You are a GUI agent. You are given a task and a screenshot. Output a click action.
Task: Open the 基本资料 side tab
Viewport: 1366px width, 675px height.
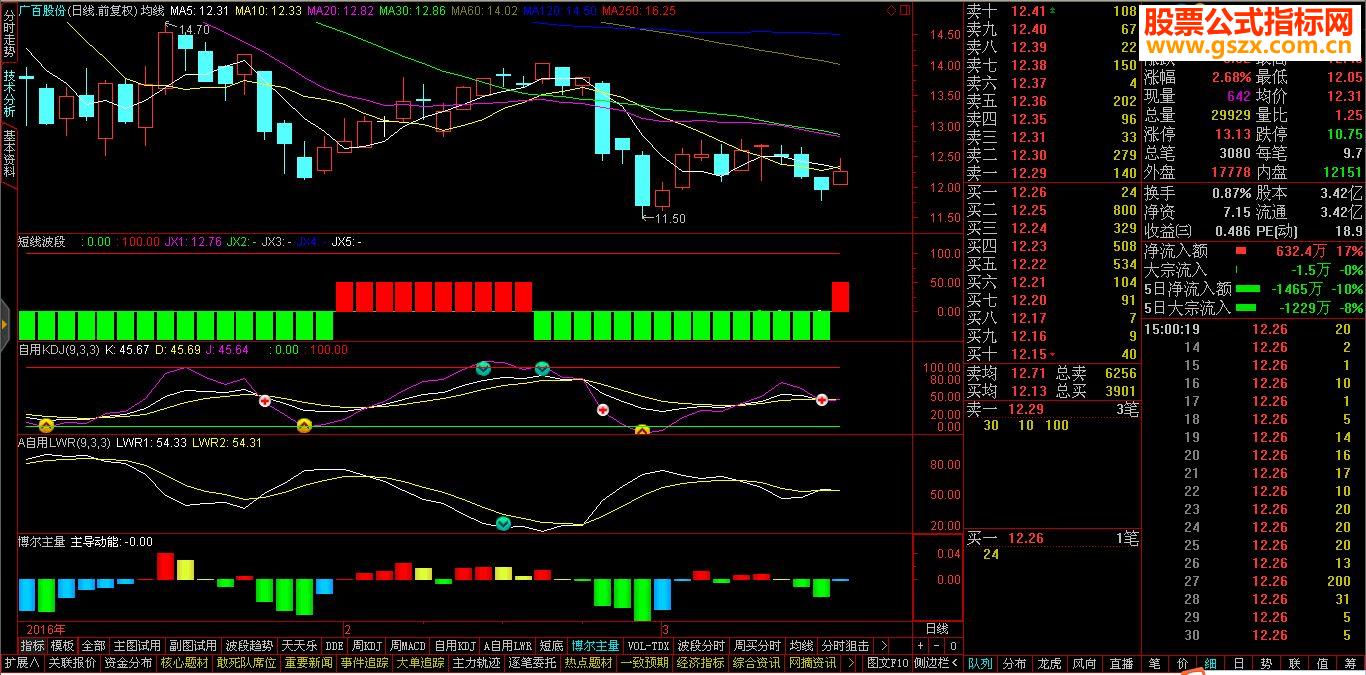[9, 152]
